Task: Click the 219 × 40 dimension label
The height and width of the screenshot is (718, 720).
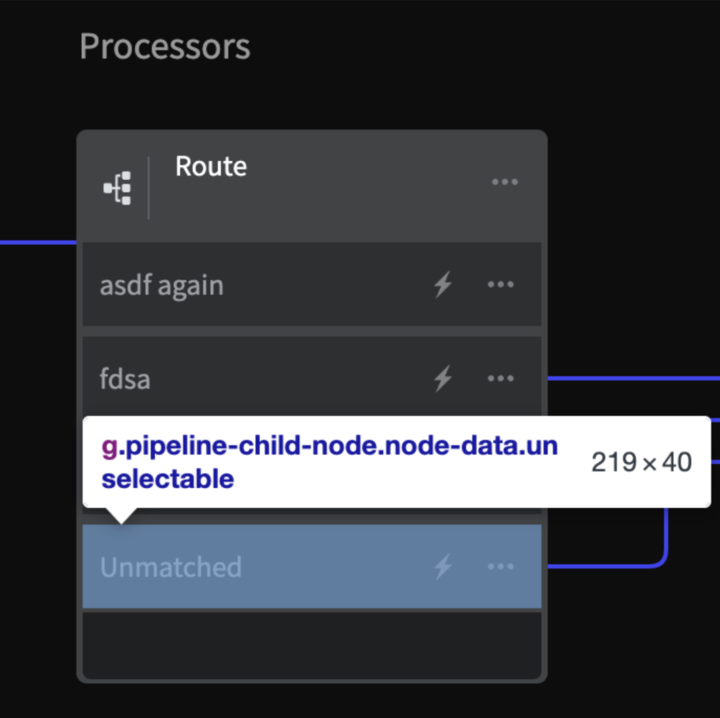Action: coord(641,462)
